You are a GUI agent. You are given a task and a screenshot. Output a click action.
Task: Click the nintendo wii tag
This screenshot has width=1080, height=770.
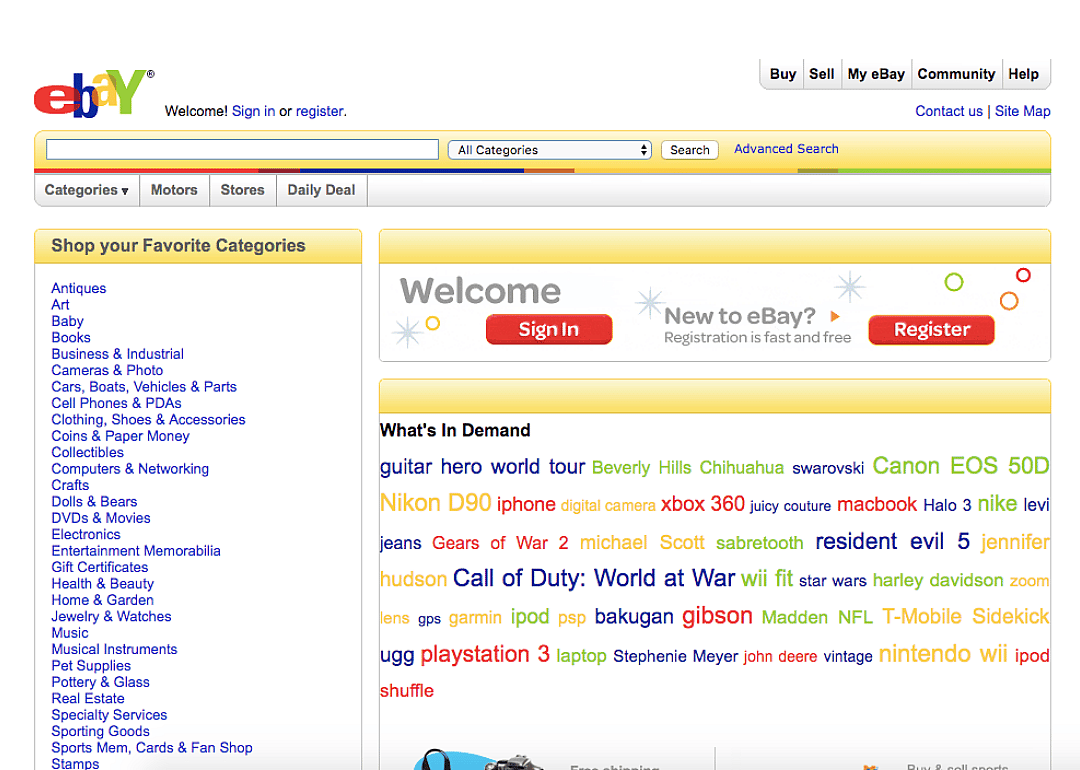(x=943, y=654)
